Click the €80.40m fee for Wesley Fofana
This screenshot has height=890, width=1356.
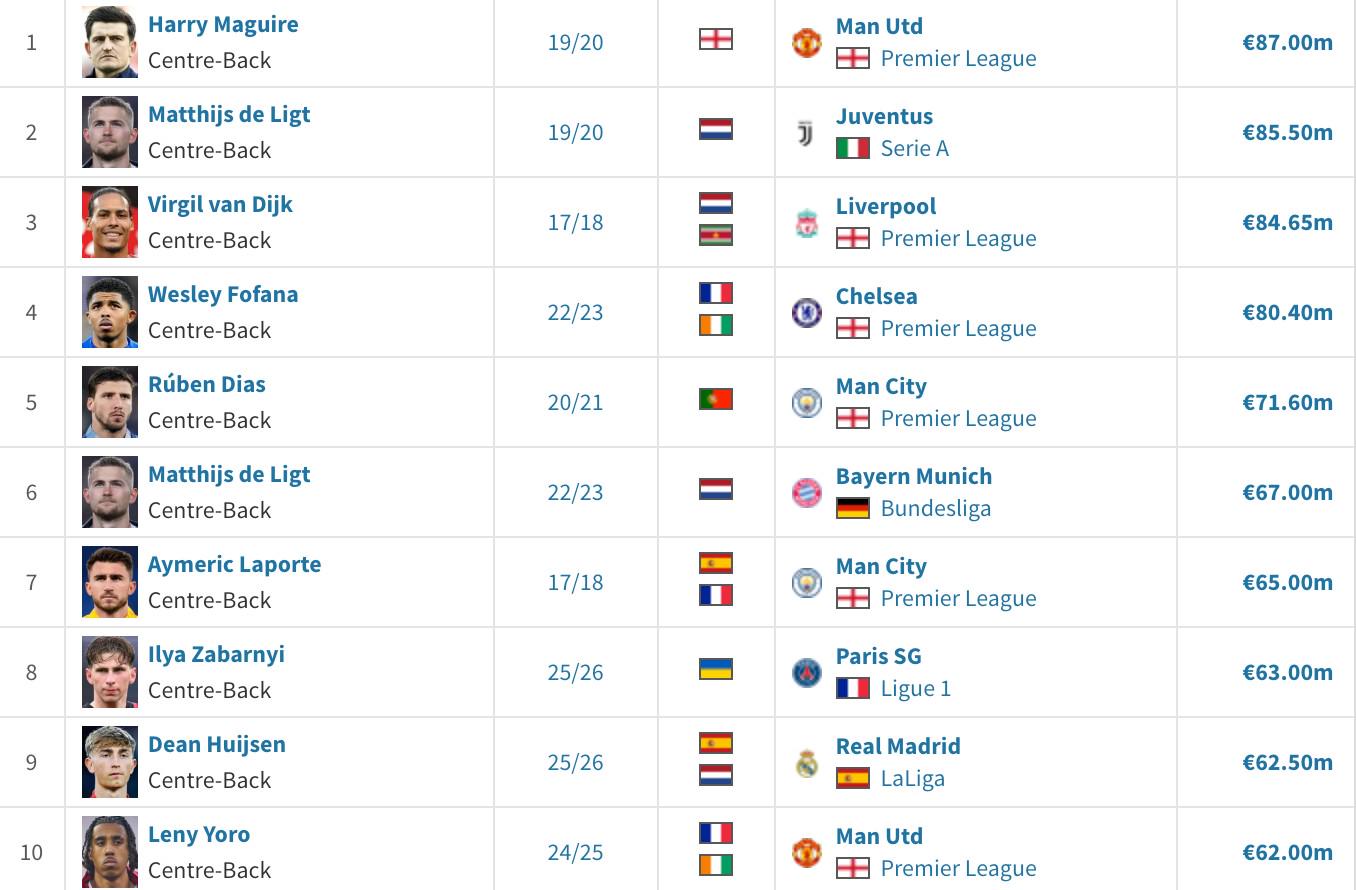pyautogui.click(x=1287, y=312)
